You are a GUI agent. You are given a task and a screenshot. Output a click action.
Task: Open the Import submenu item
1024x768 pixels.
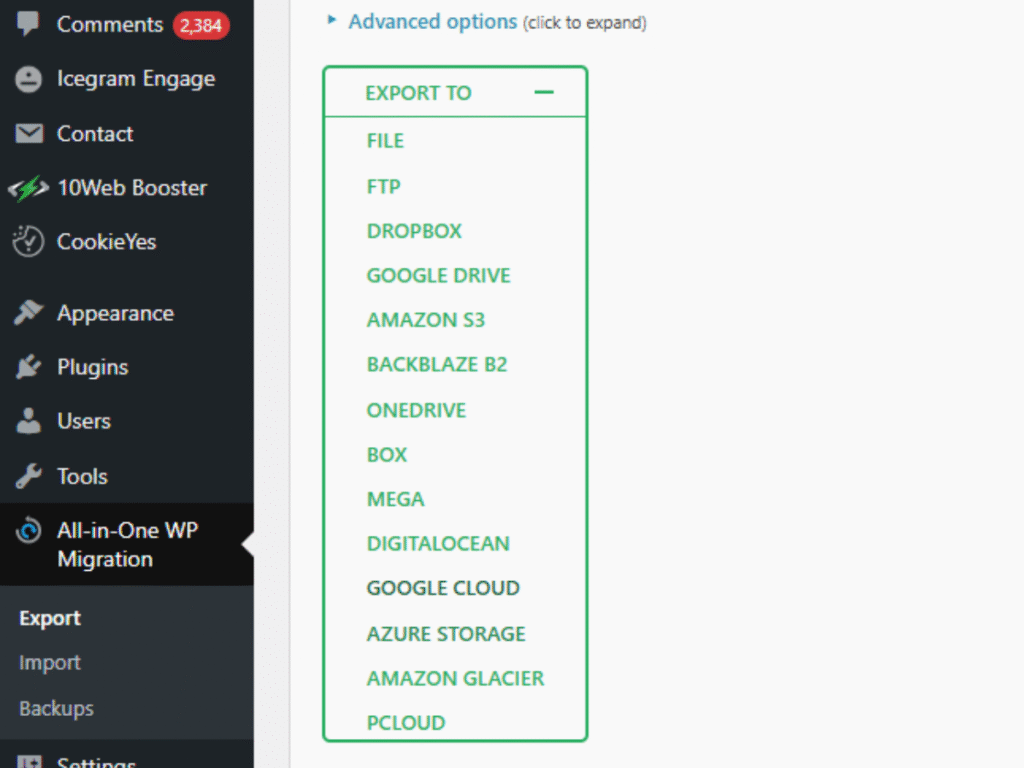click(x=50, y=663)
